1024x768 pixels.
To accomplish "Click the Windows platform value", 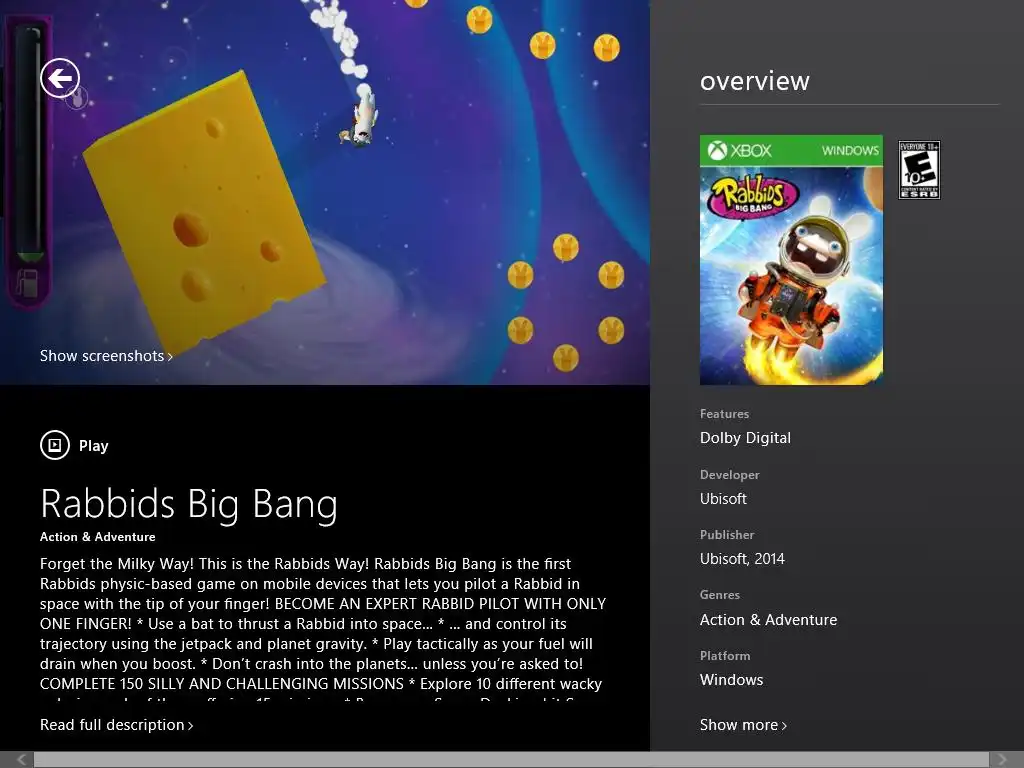I will [x=731, y=680].
